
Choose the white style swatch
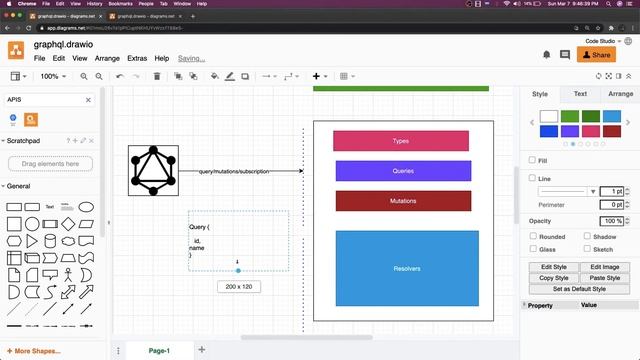[549, 116]
